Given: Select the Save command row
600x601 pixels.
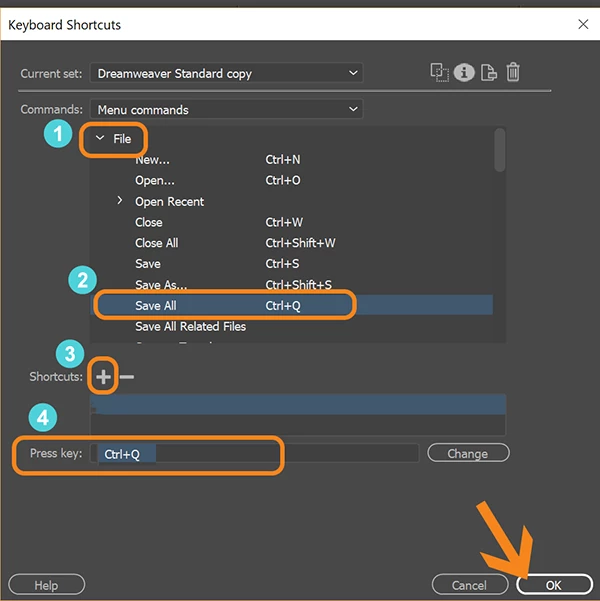Looking at the screenshot, I should [291, 263].
